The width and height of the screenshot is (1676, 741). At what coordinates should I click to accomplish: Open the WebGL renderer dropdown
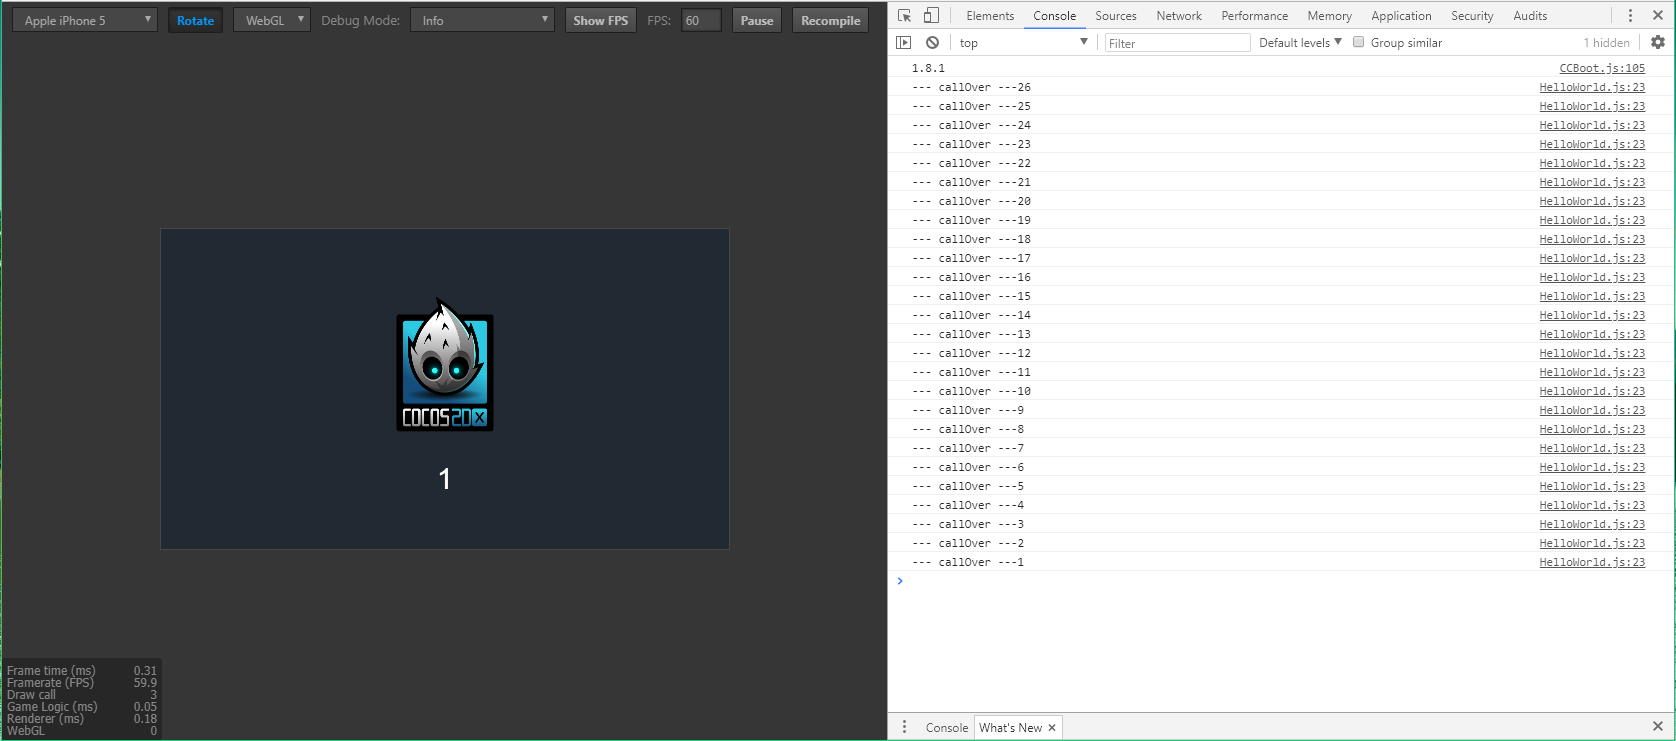point(272,21)
